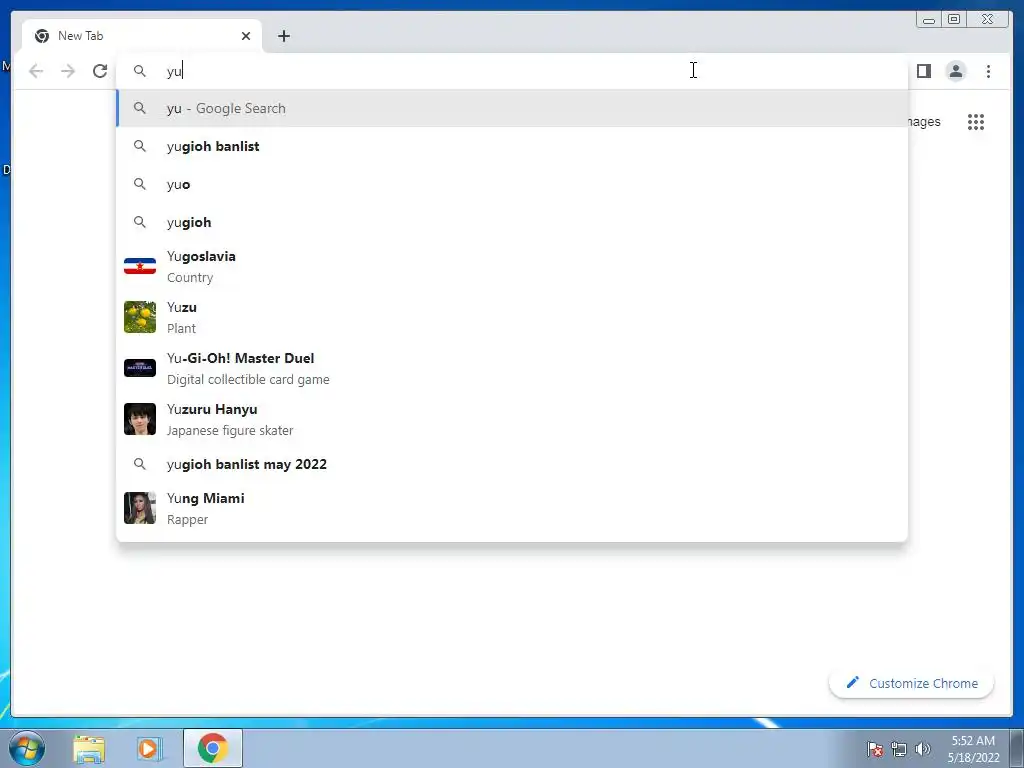Click the browser forward arrow

[68, 71]
